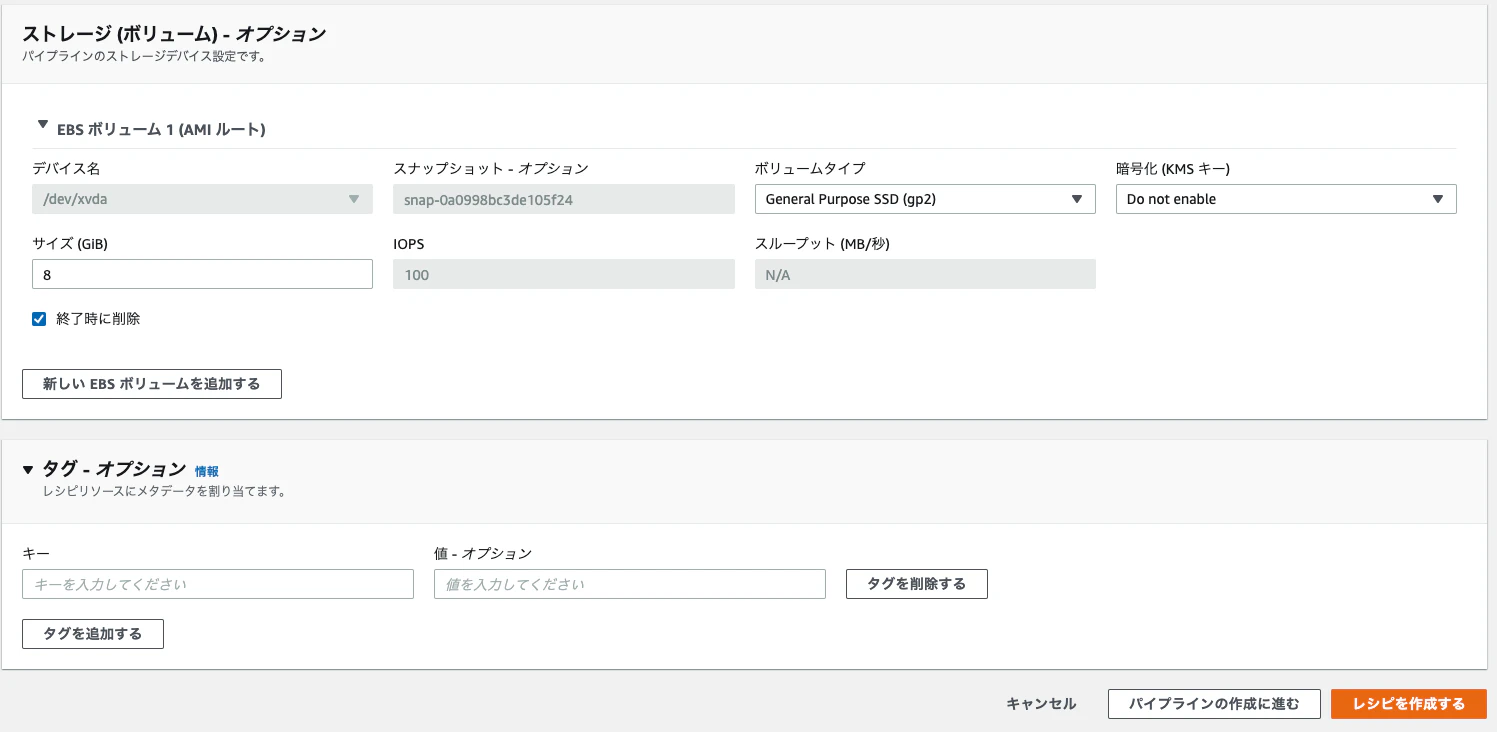The height and width of the screenshot is (732, 1497).
Task: Click the スループット (MB/秒) label
Action: pyautogui.click(x=820, y=244)
